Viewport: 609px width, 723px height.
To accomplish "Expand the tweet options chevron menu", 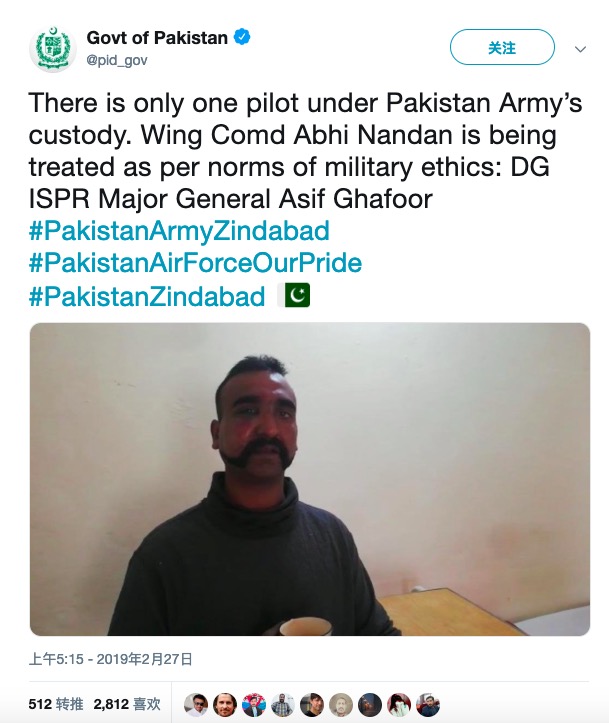I will (580, 48).
